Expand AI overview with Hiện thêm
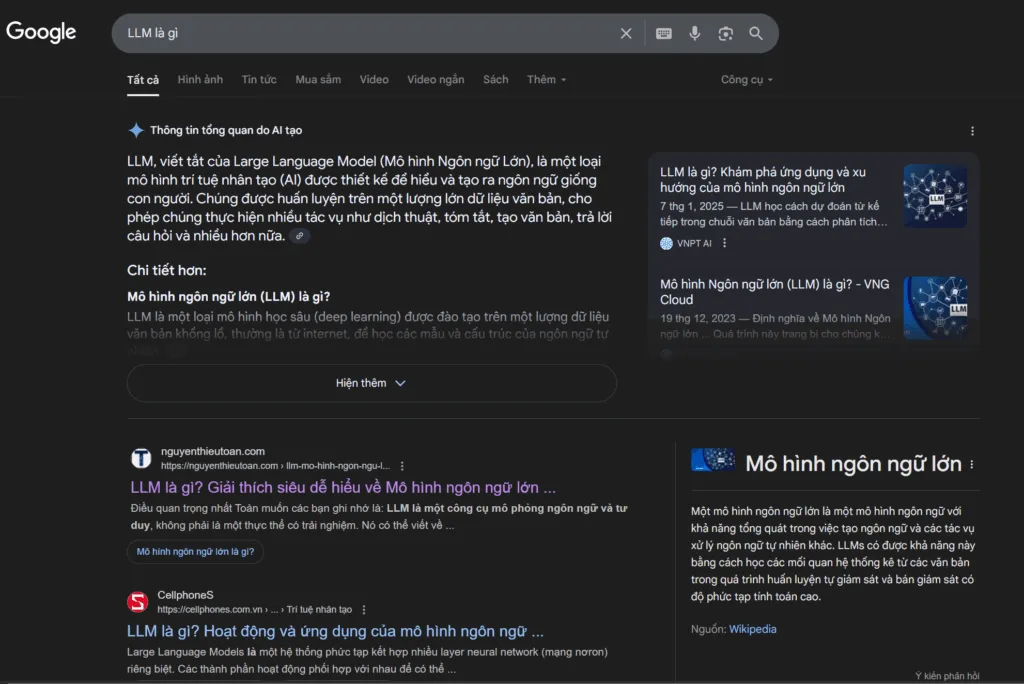Image resolution: width=1024 pixels, height=684 pixels. coord(372,383)
